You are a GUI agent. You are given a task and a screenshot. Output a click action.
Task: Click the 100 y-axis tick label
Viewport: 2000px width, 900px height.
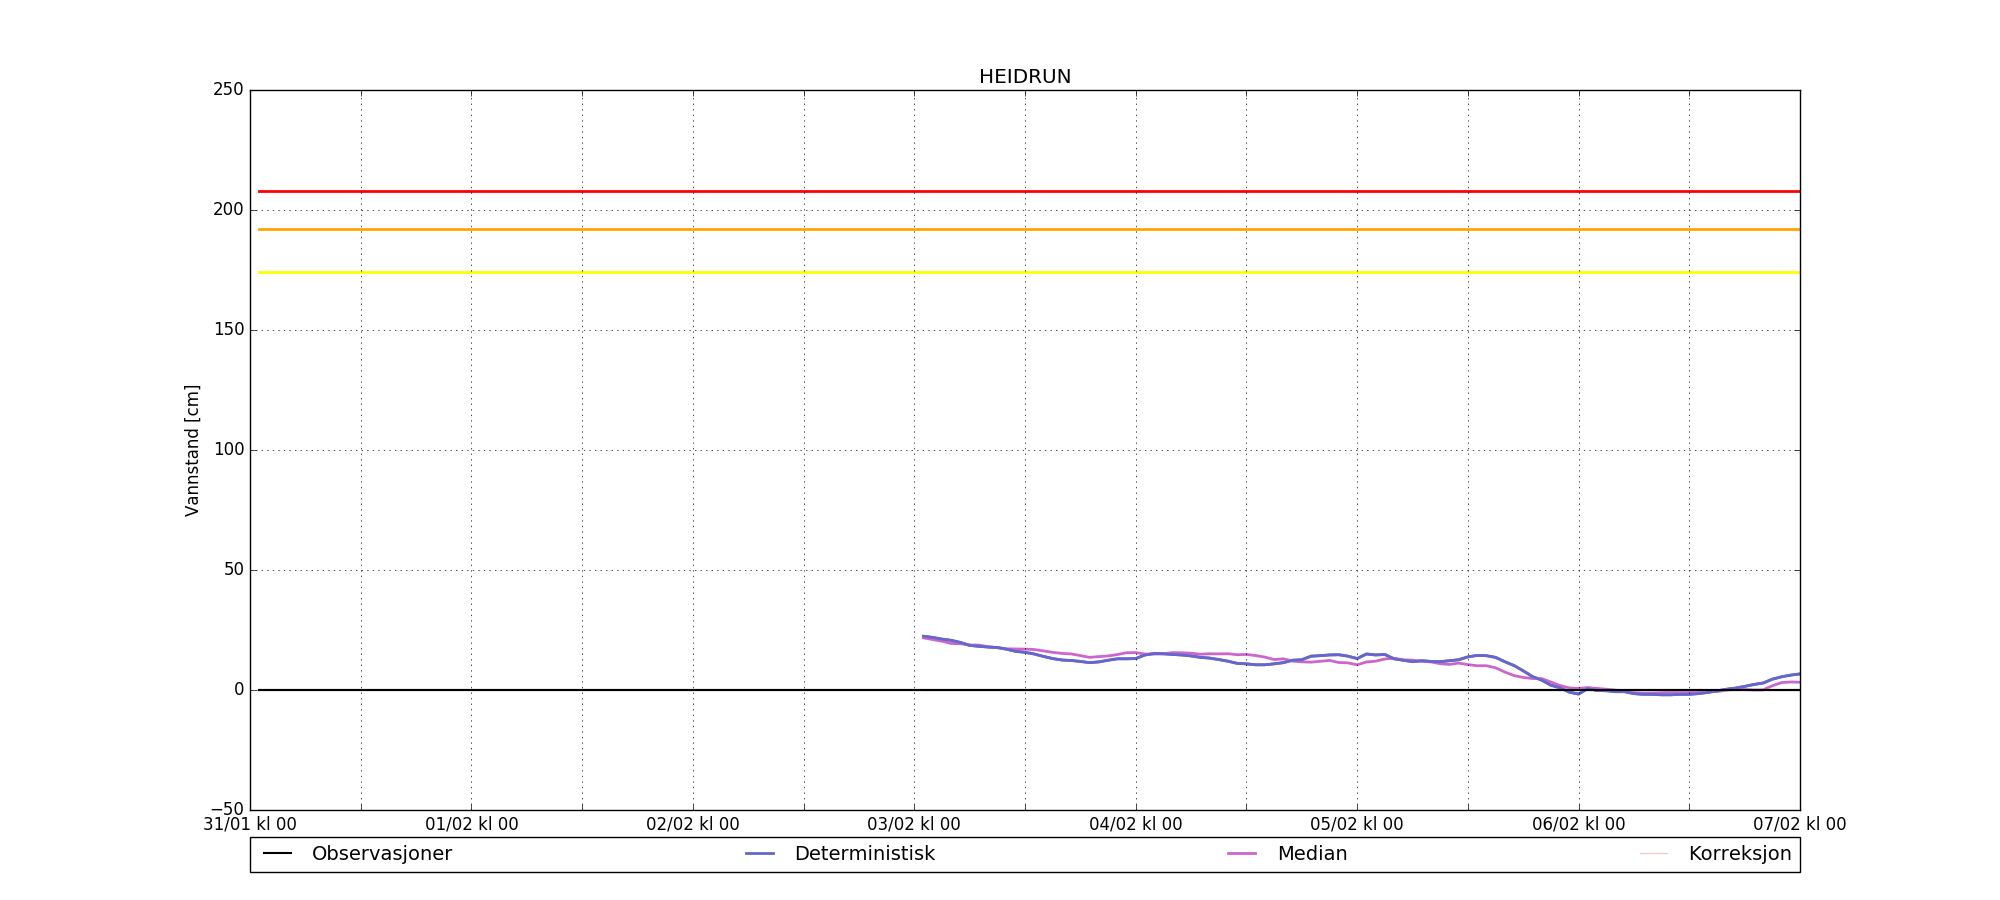tap(228, 450)
